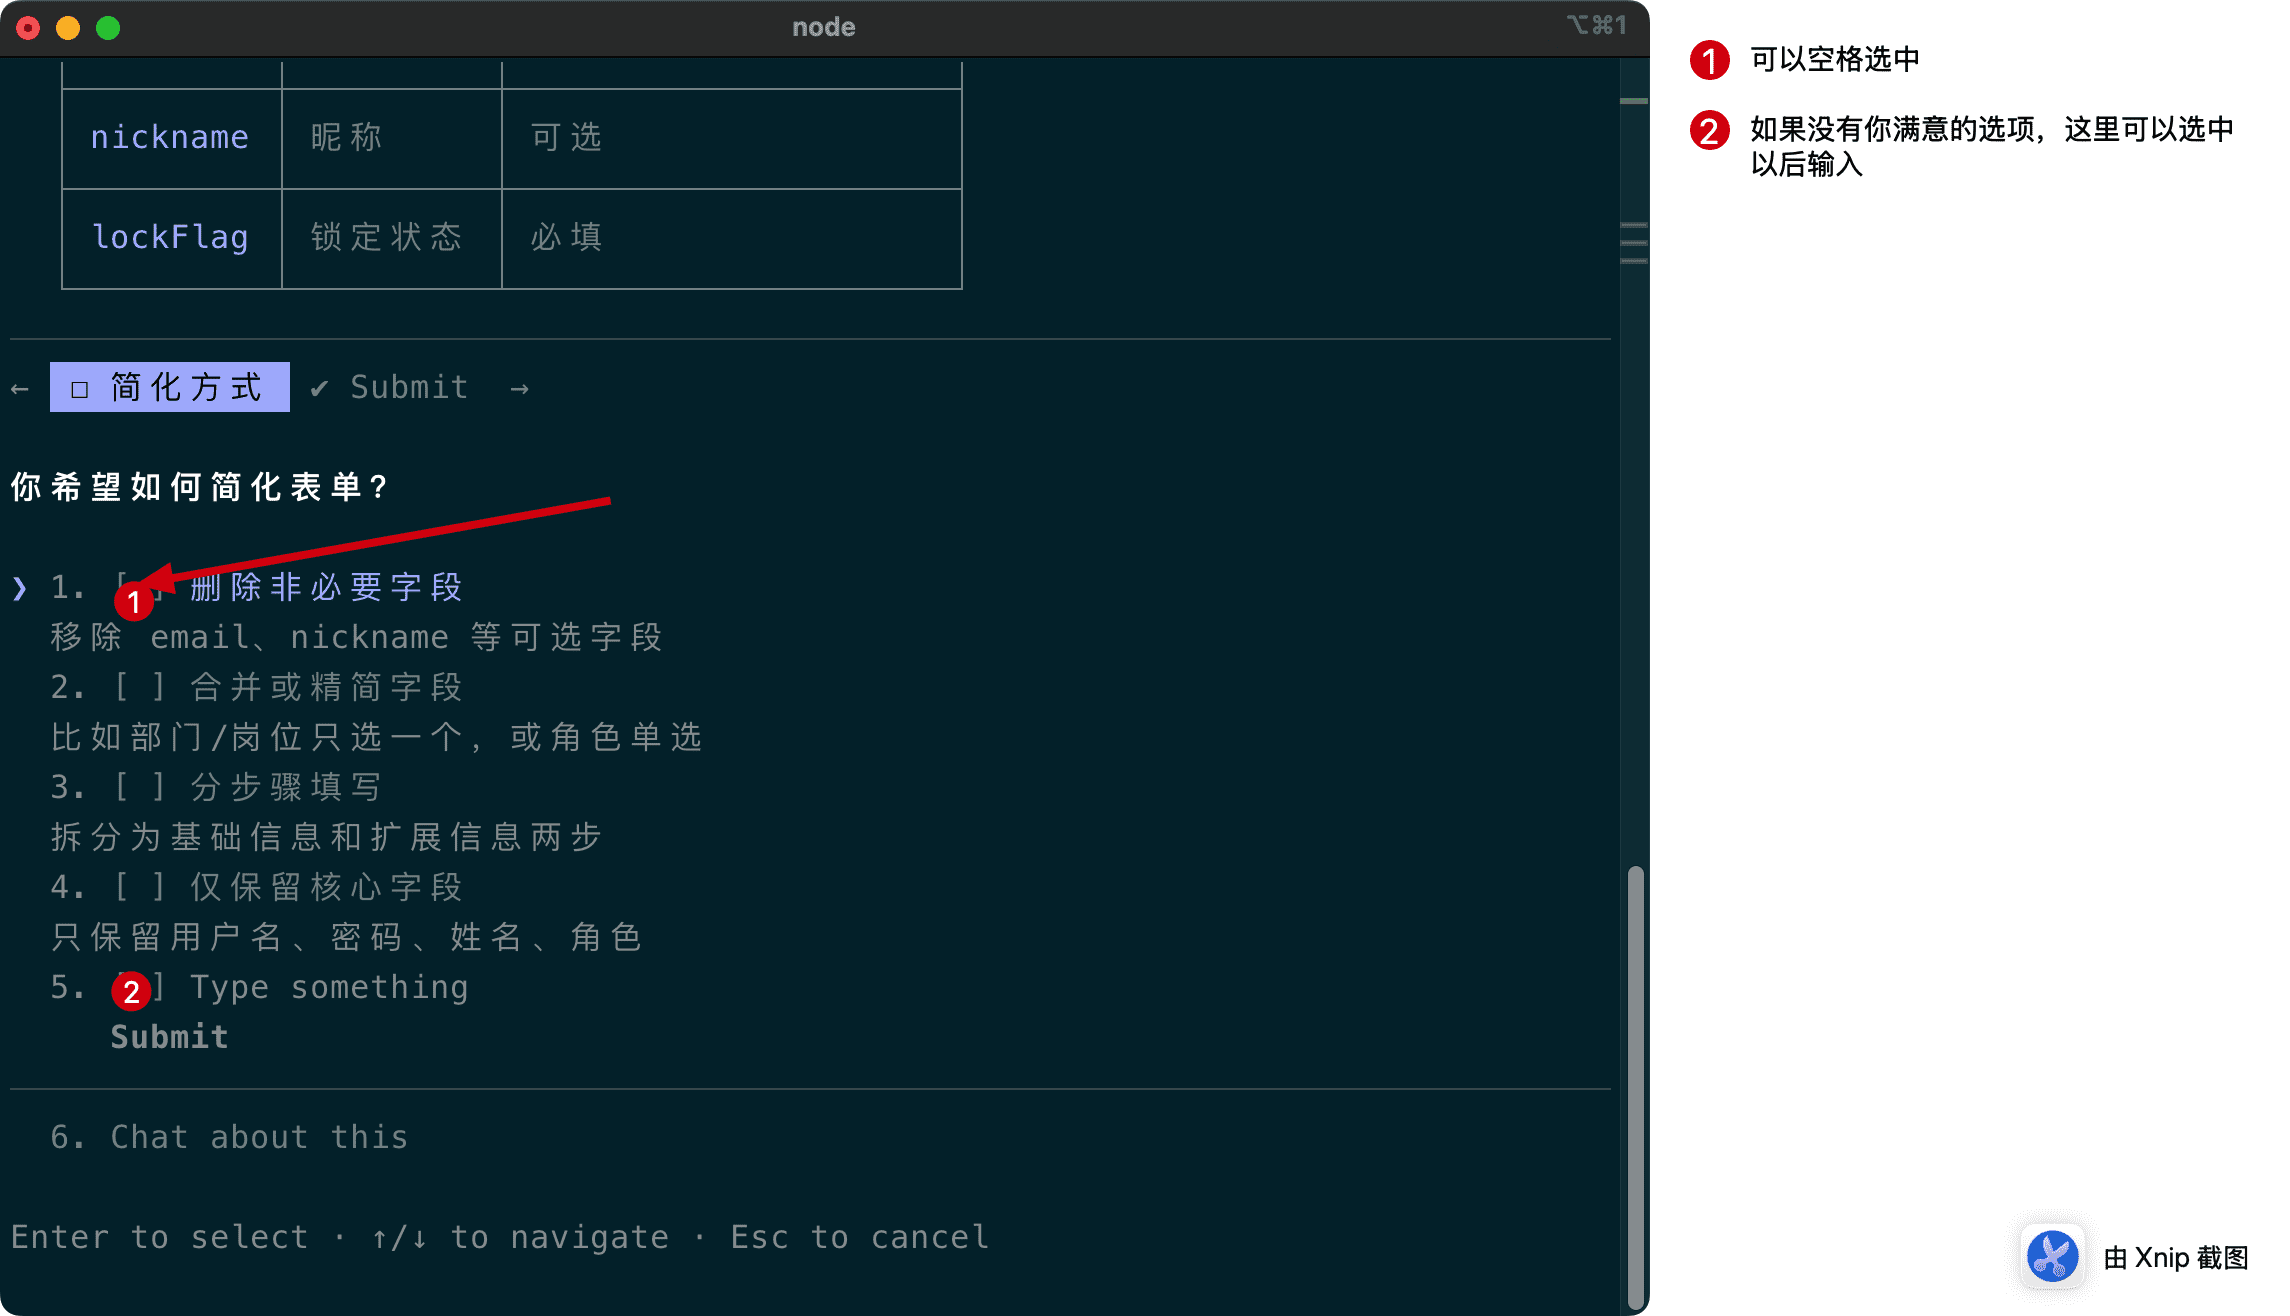Click the right arrow after Submit tab
Viewport: 2290px width, 1316px height.
click(519, 388)
